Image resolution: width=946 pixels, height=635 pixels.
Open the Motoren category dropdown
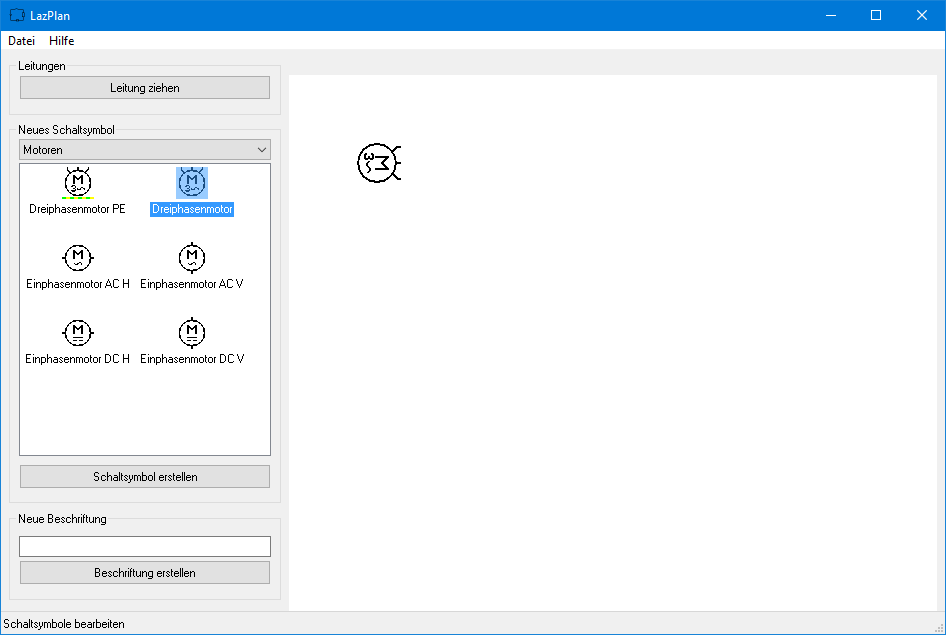coord(136,150)
